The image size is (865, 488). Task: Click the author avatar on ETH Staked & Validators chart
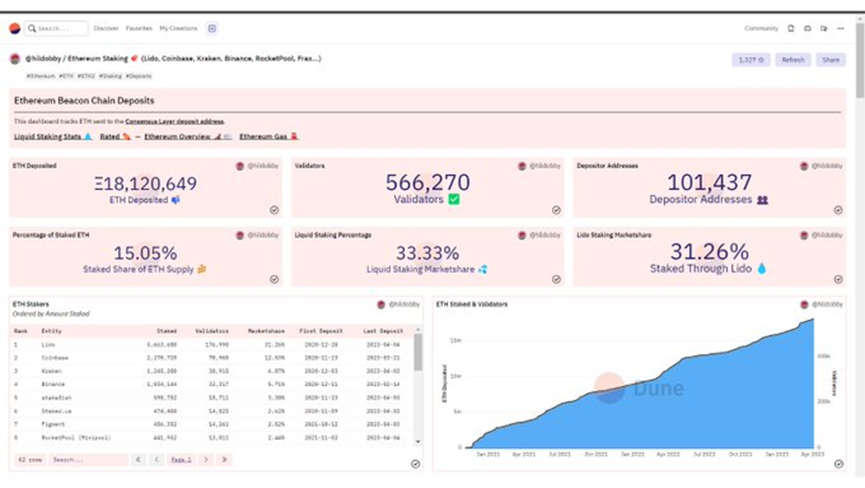point(804,304)
